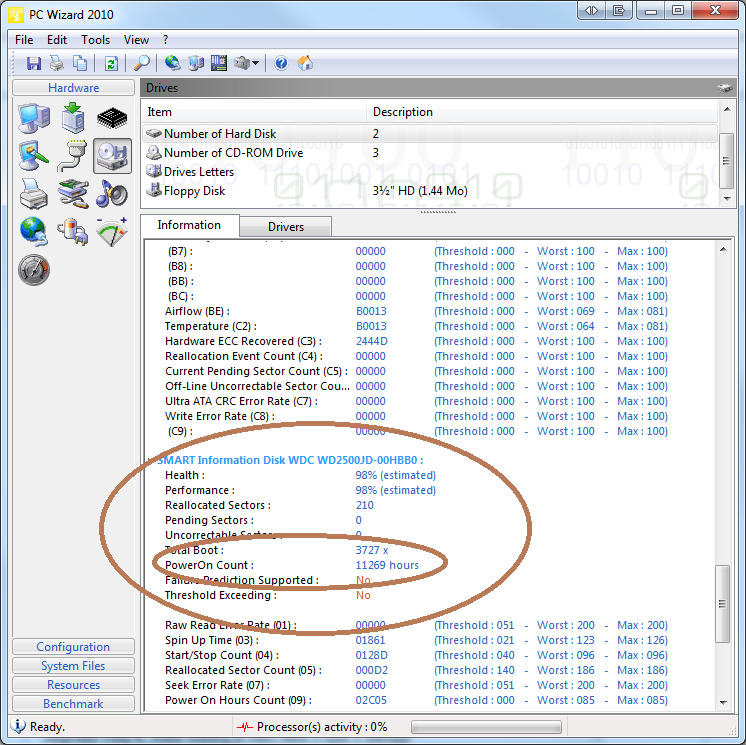Click the up arrow of the top list scrollbar

pyautogui.click(x=727, y=109)
